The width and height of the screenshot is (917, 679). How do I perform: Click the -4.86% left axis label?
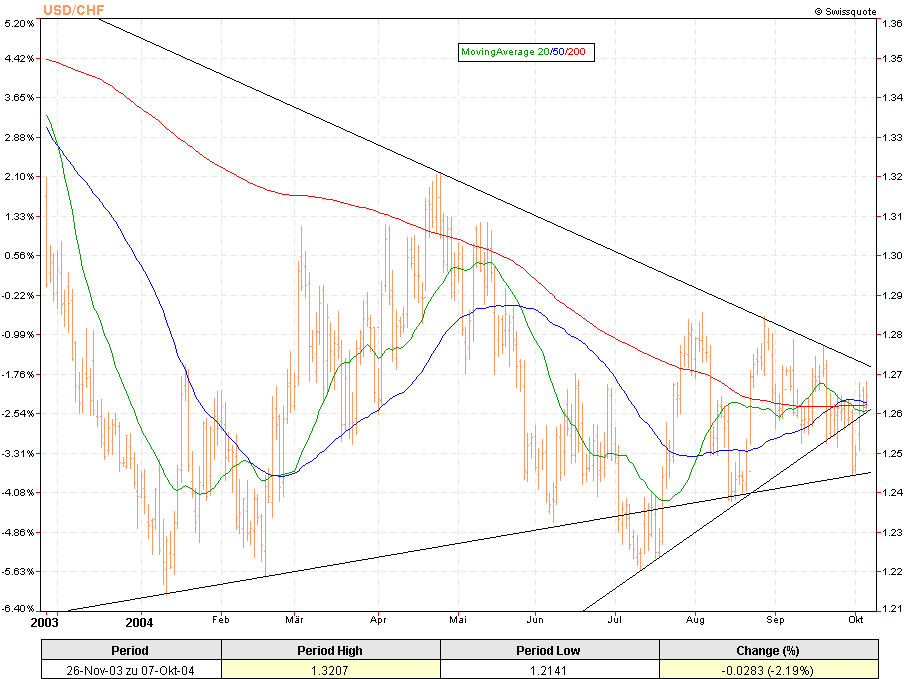18,532
